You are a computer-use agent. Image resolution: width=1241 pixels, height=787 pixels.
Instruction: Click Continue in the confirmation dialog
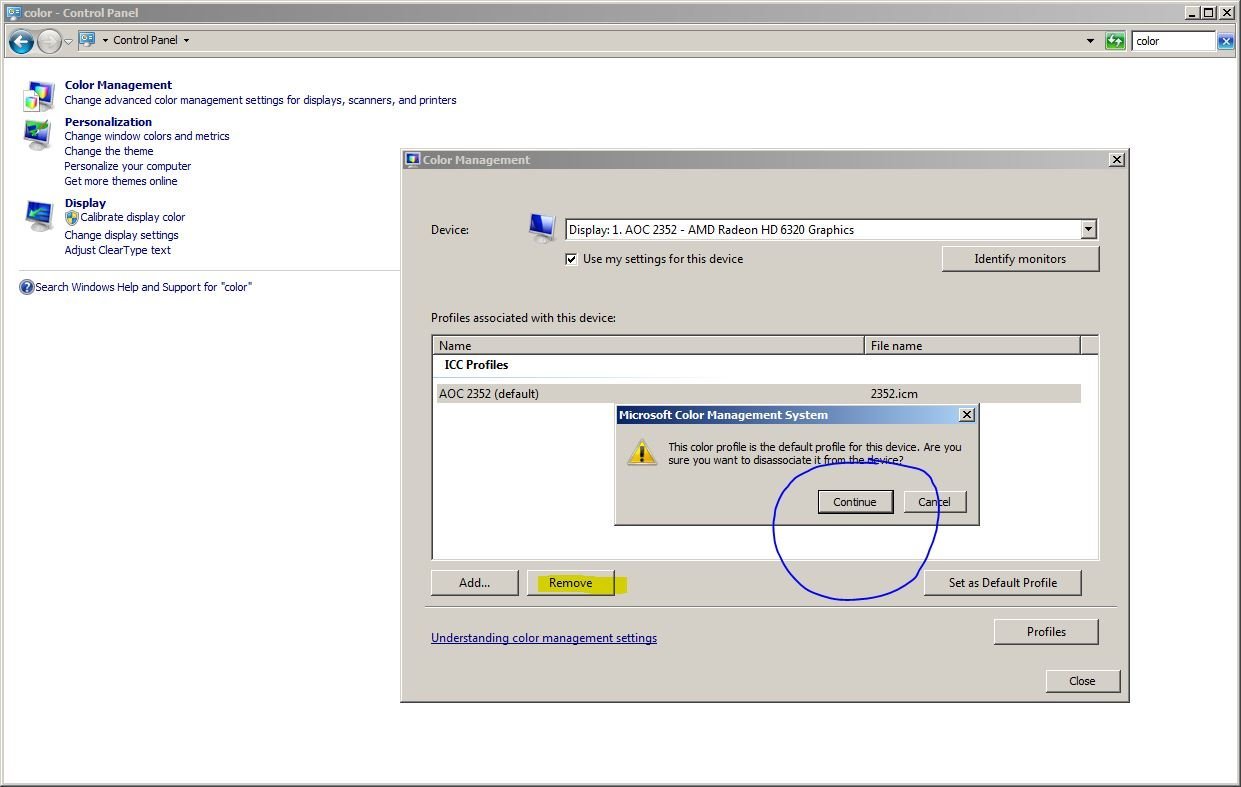(855, 502)
